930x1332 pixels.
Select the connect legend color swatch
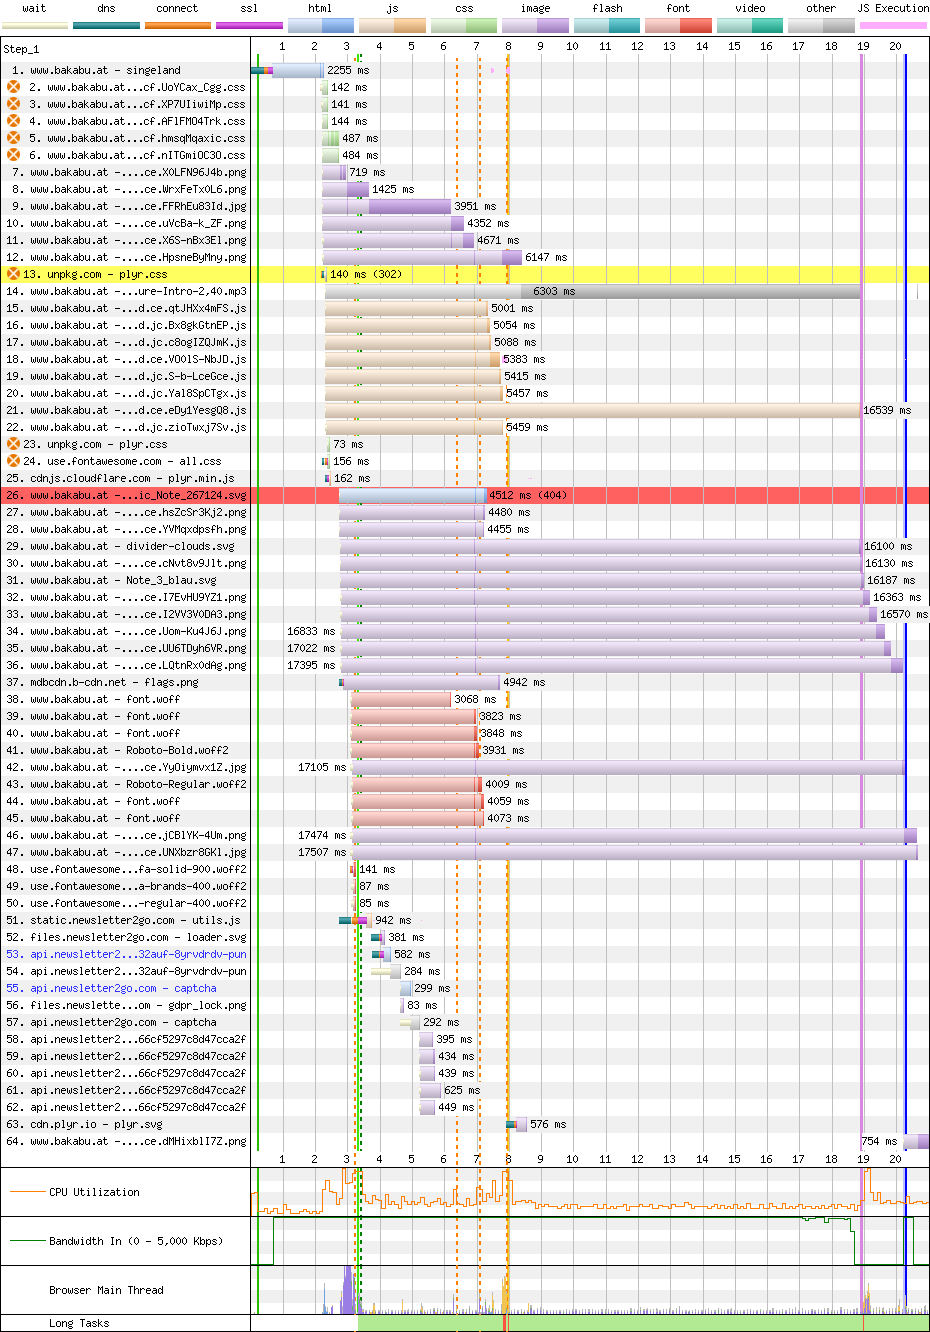(x=177, y=25)
